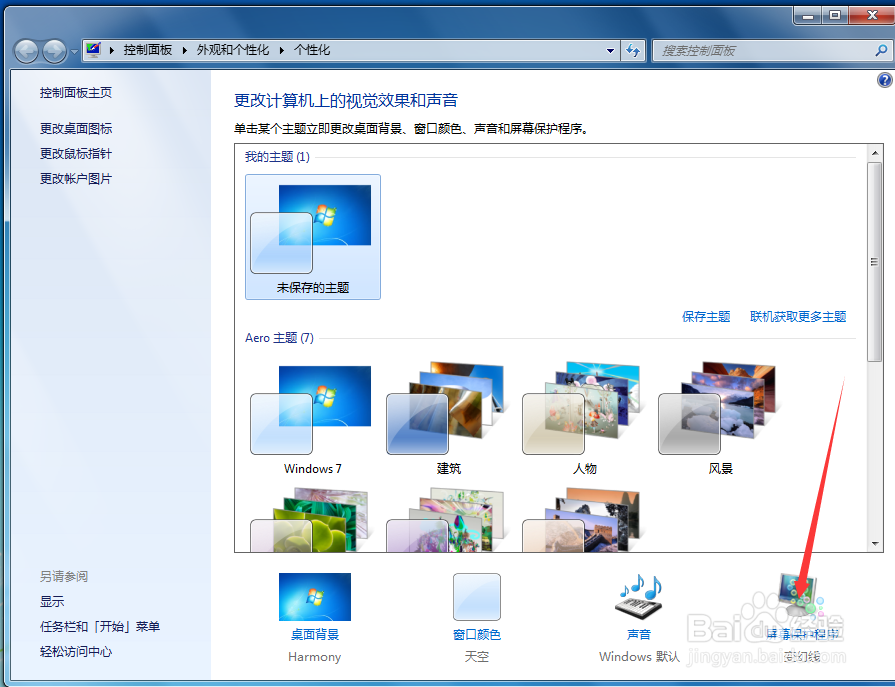The height and width of the screenshot is (687, 895).
Task: Open the address bar history dropdown
Action: [x=609, y=49]
